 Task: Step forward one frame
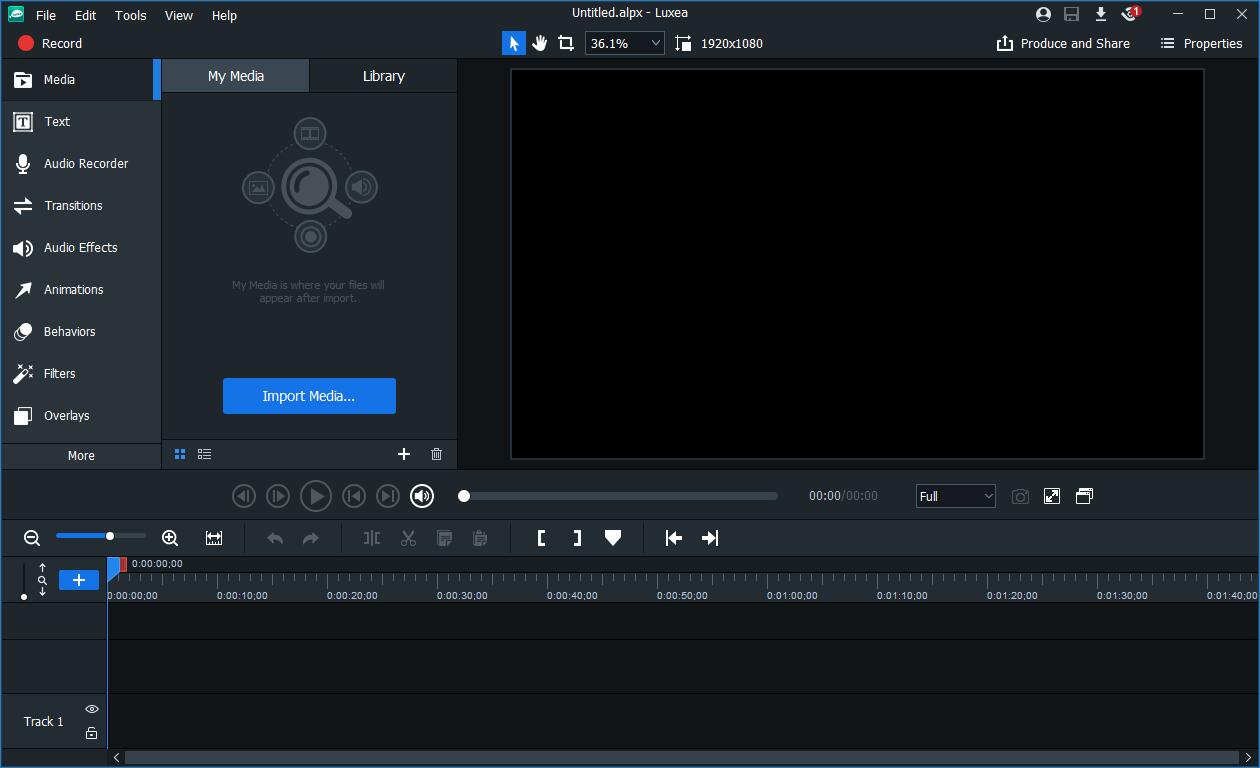click(x=278, y=496)
